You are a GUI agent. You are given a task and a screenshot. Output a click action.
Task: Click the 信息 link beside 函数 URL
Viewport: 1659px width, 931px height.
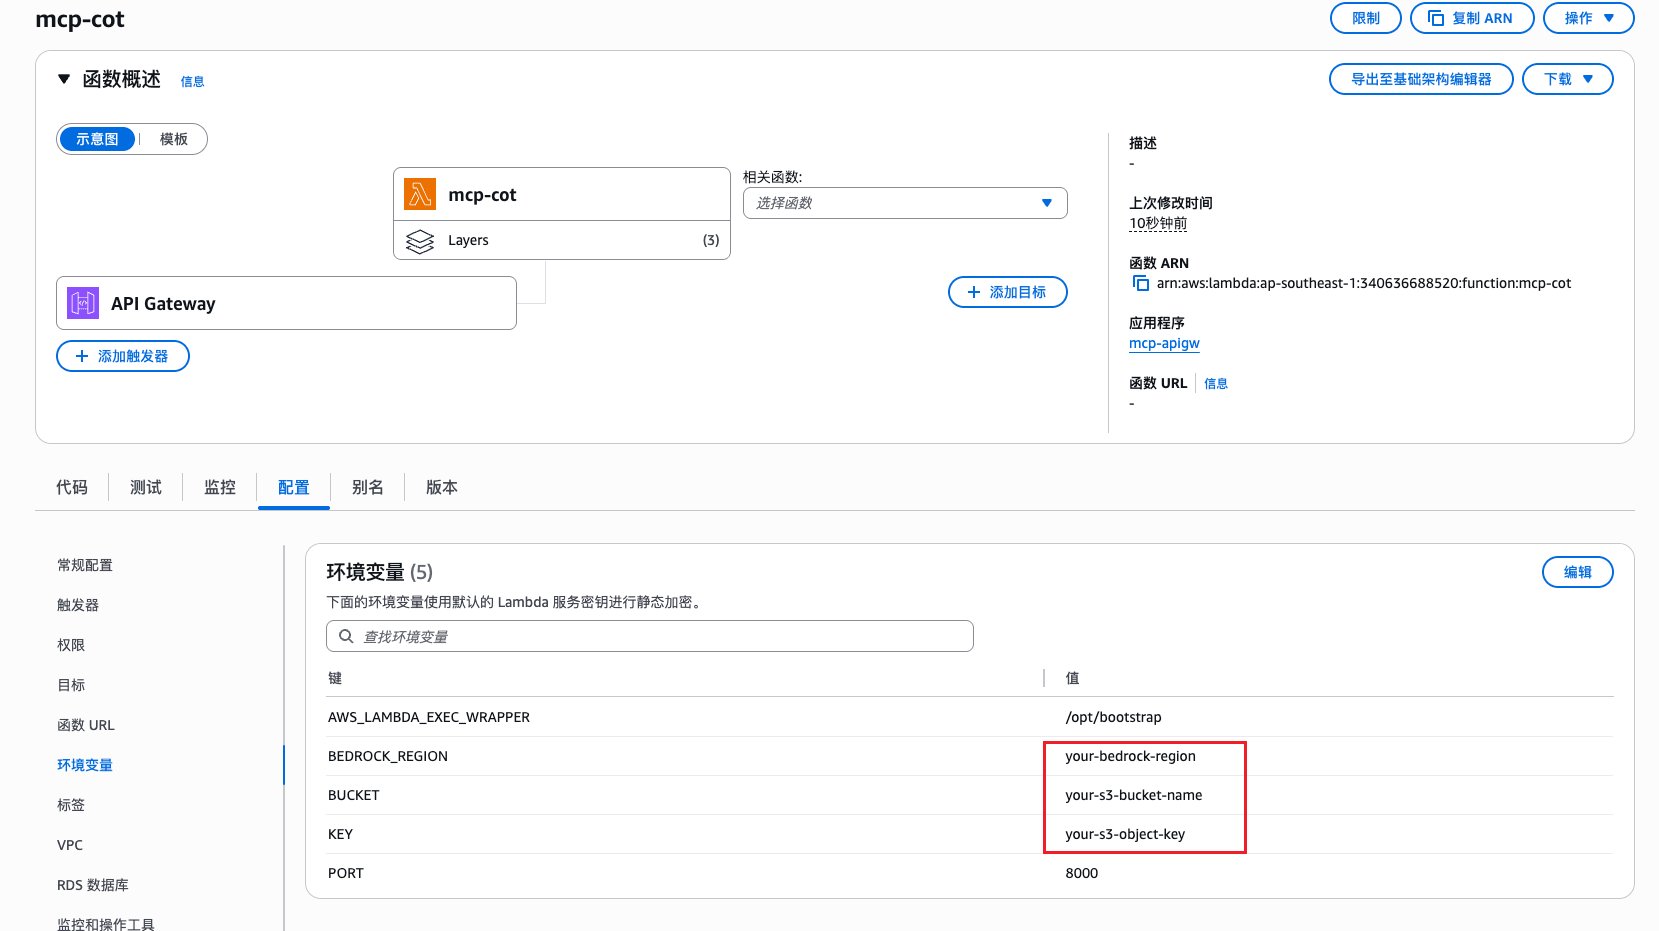[1216, 383]
